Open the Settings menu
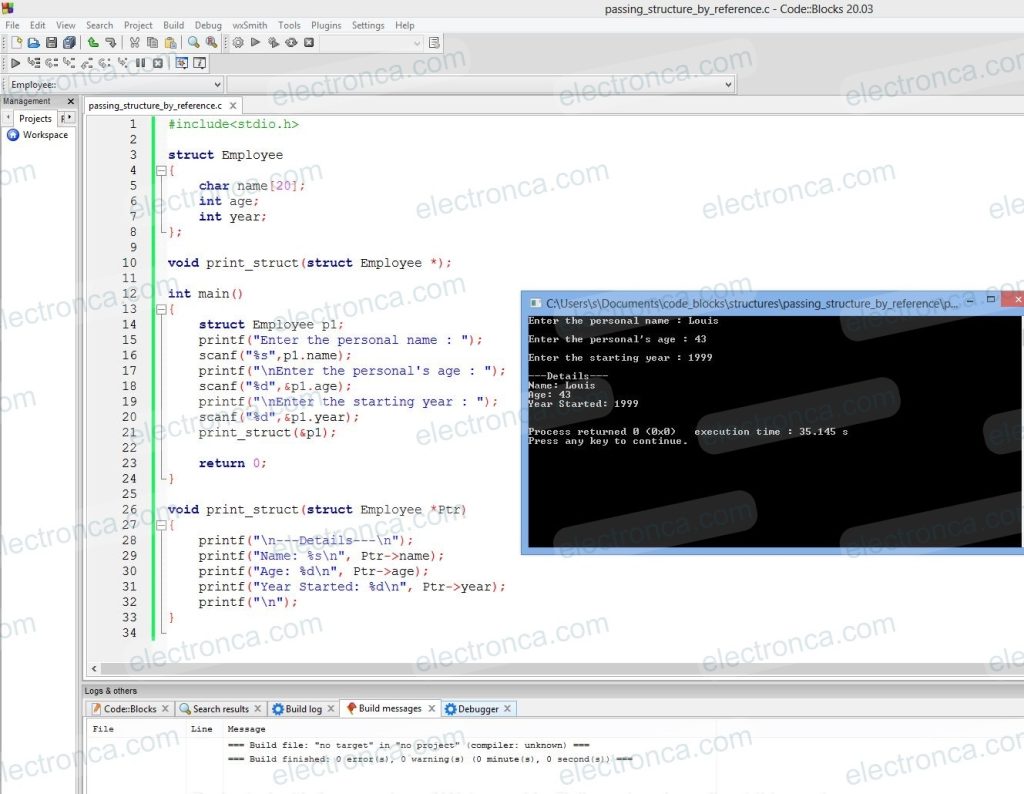Viewport: 1024px width, 794px height. tap(368, 25)
